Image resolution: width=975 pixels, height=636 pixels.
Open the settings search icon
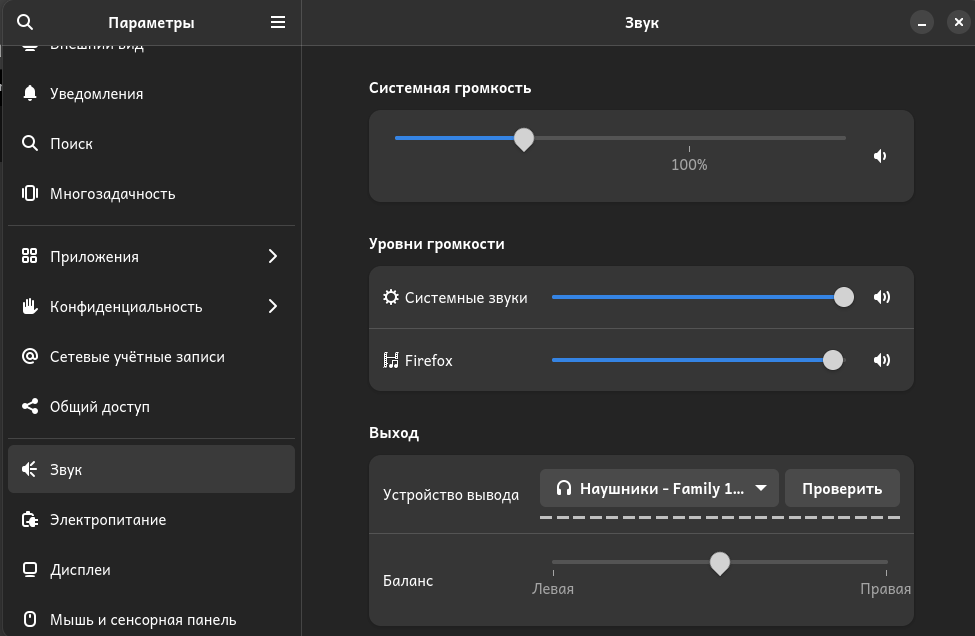click(25, 22)
